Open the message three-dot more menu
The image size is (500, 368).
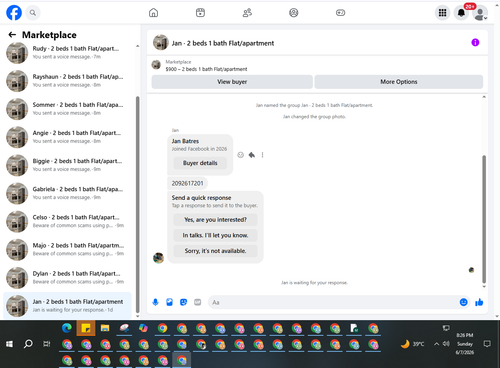point(262,155)
